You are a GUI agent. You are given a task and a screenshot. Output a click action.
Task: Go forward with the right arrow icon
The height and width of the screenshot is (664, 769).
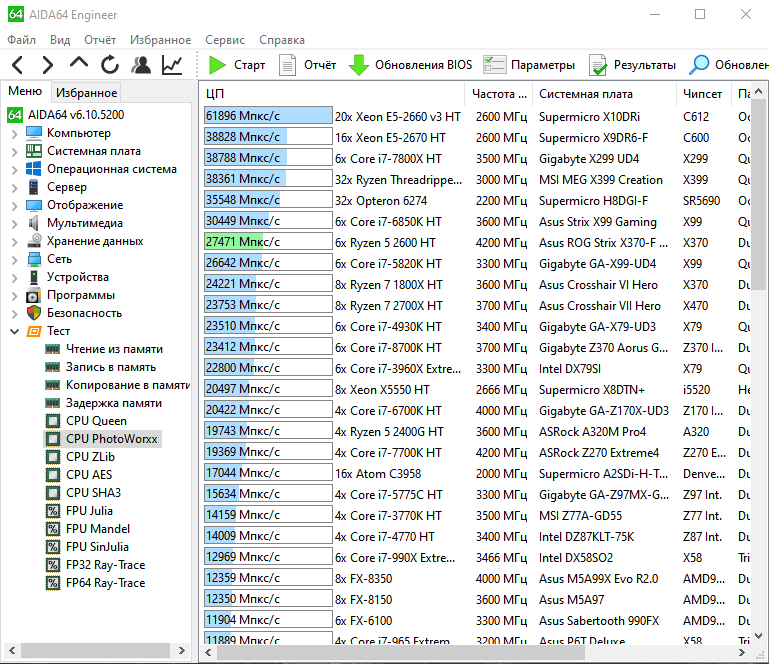[48, 65]
